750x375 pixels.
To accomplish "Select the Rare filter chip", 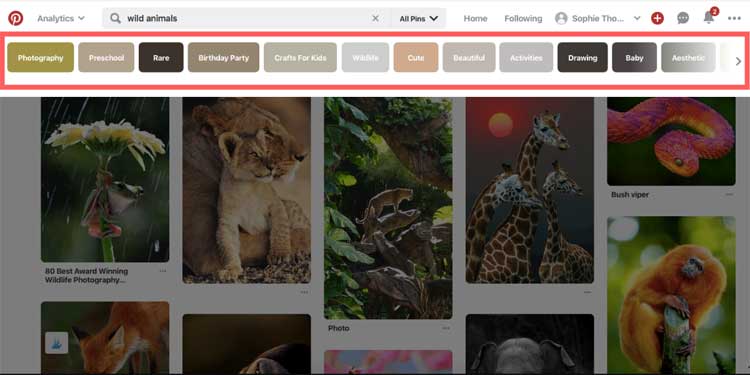I will pyautogui.click(x=161, y=57).
